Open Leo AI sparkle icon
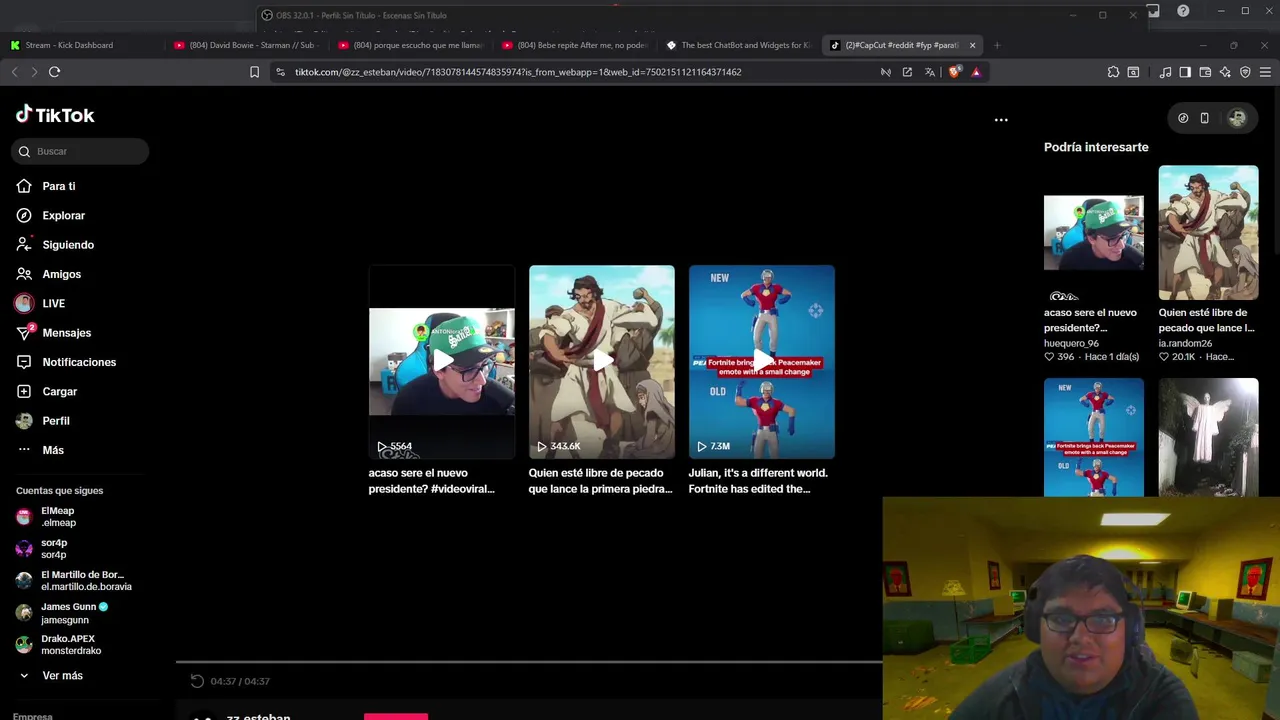1280x720 pixels. pos(1225,72)
